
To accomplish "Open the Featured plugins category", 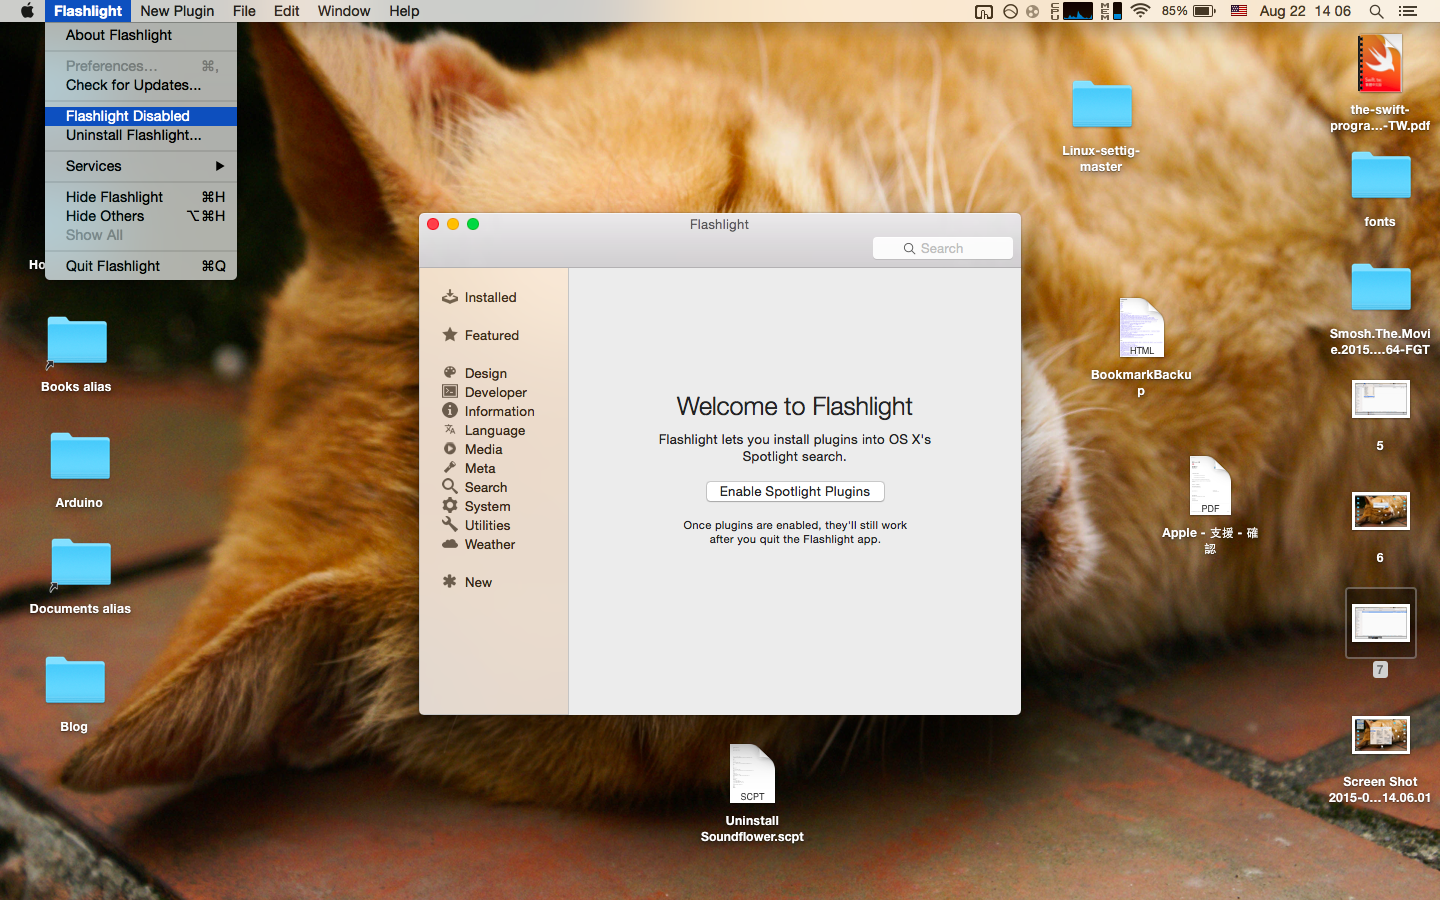I will (x=492, y=335).
